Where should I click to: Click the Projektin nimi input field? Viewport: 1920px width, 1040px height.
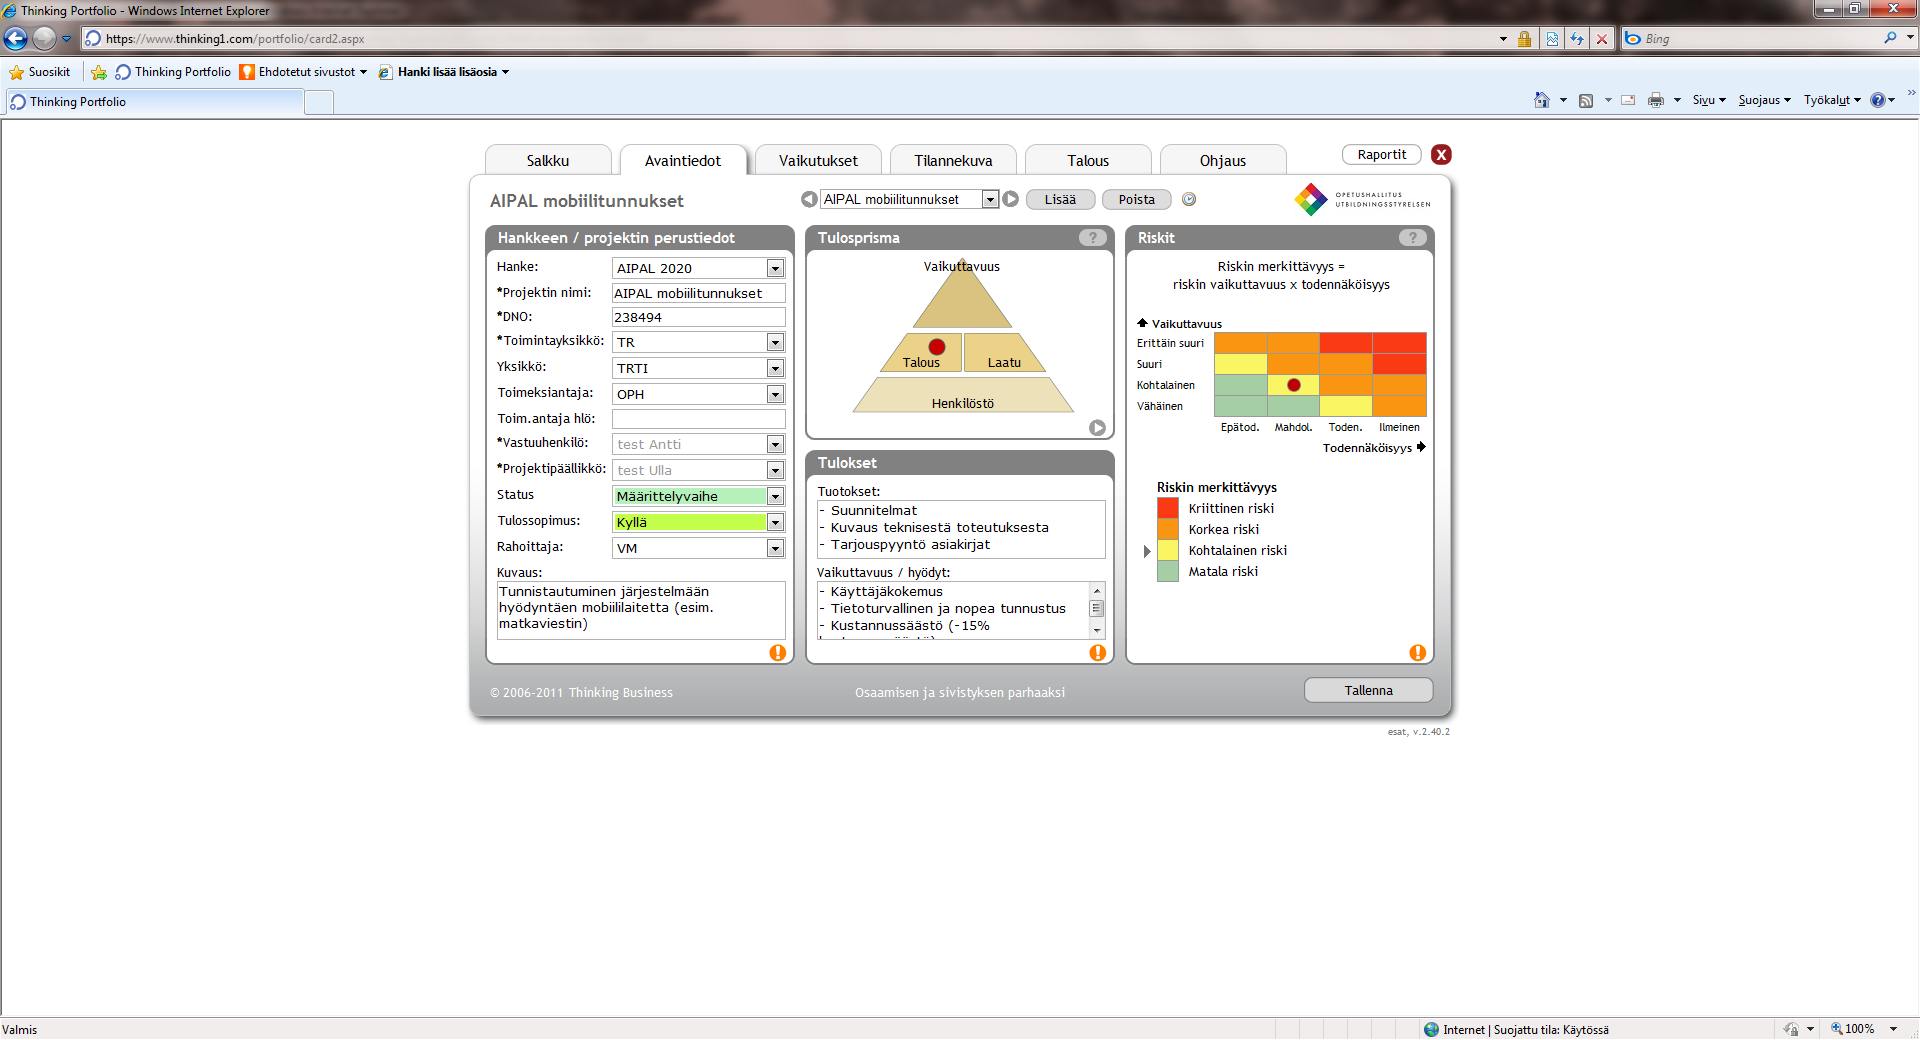tap(698, 293)
